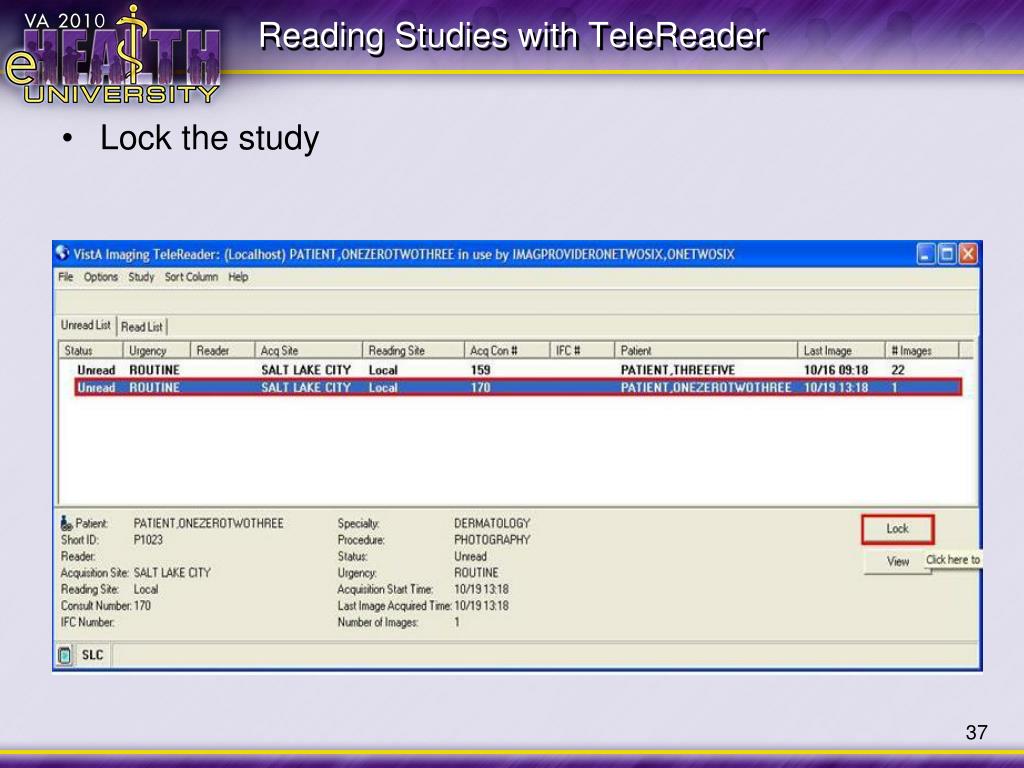Sort by the Status column header
This screenshot has height=768, width=1024.
pyautogui.click(x=90, y=351)
